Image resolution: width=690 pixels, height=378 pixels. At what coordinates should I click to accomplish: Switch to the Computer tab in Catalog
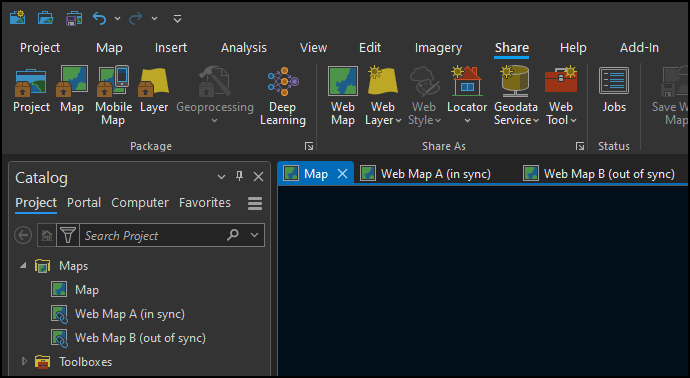point(140,203)
